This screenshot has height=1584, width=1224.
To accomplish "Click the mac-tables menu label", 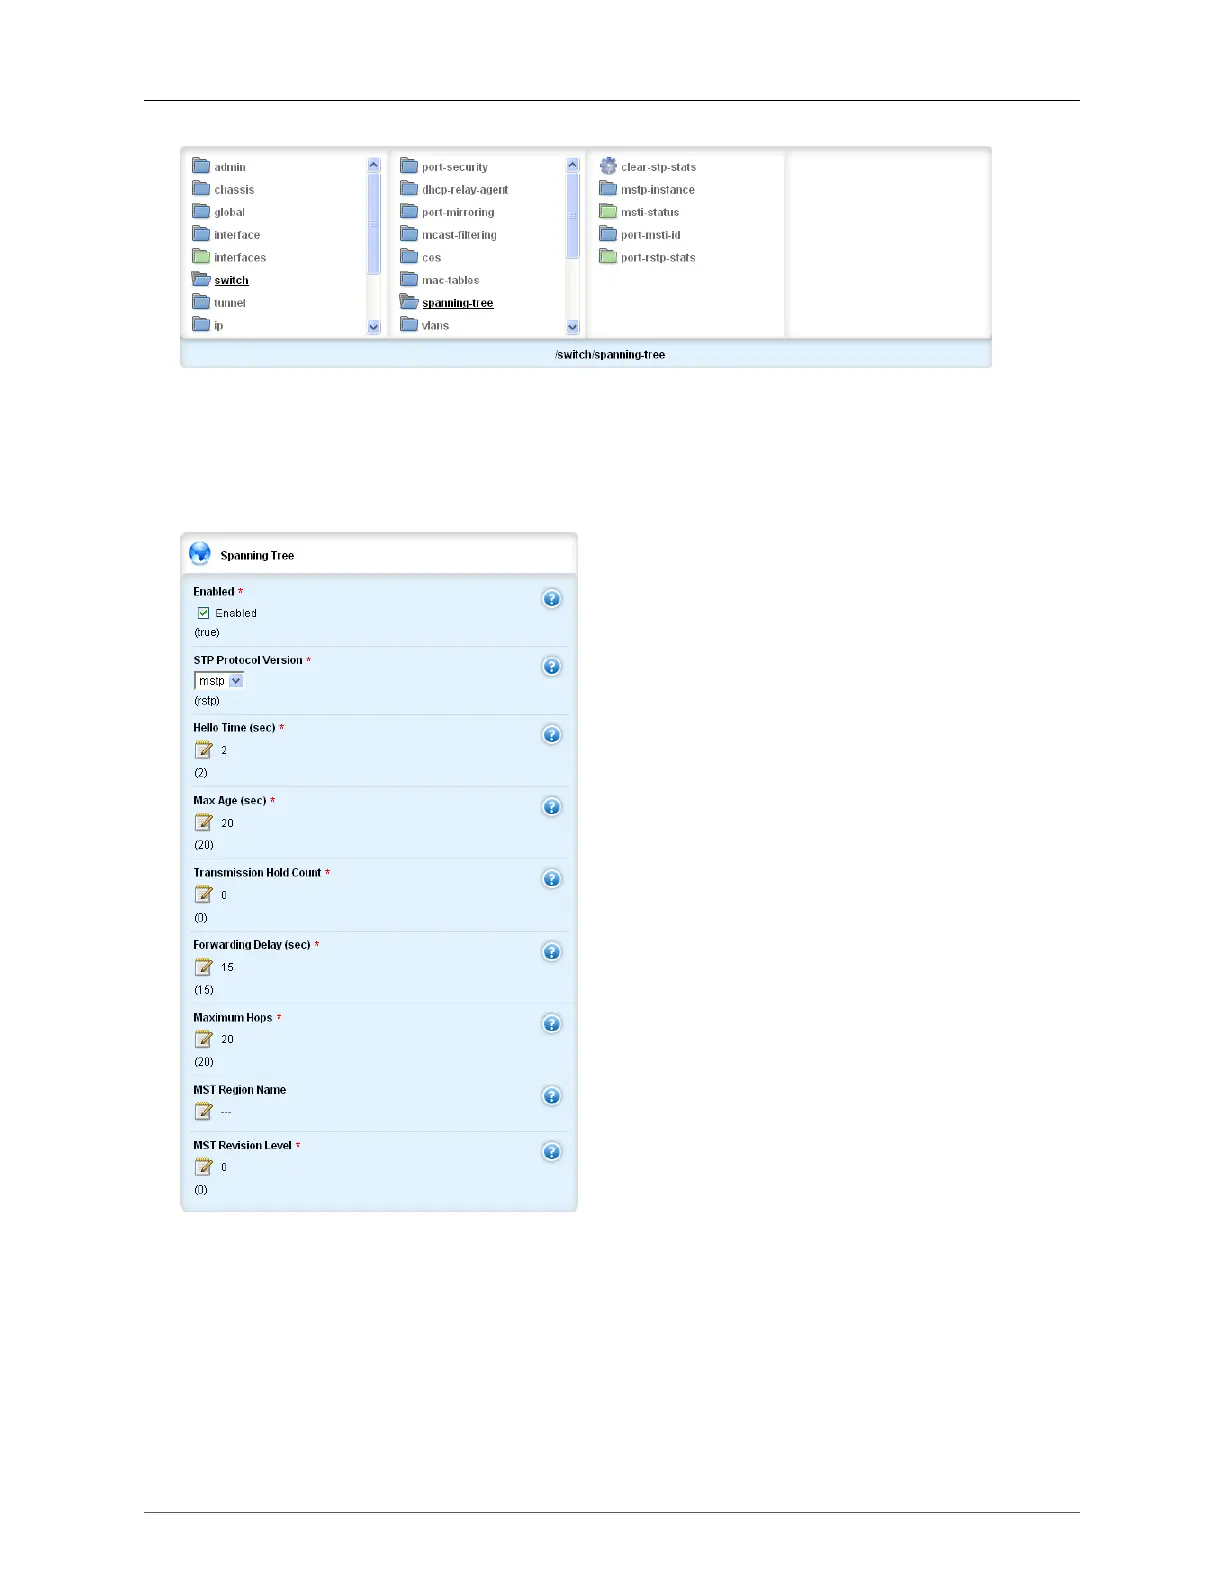I will point(450,280).
